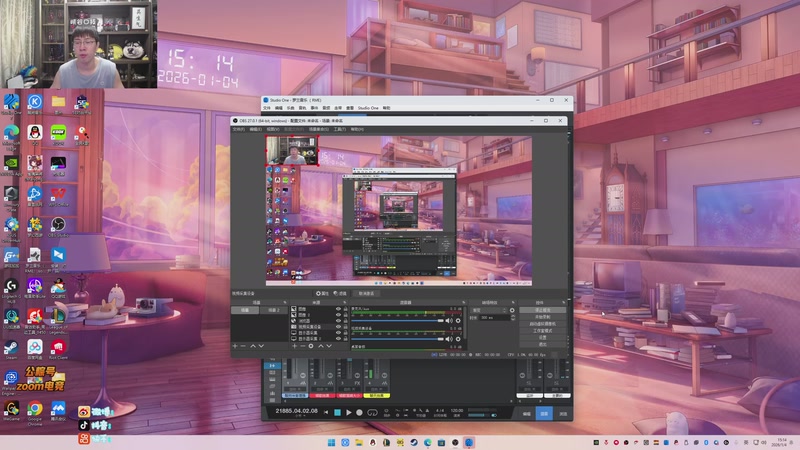Move selected scene down in the scenes list
Viewport: 800px width, 450px height.
pyautogui.click(x=261, y=346)
